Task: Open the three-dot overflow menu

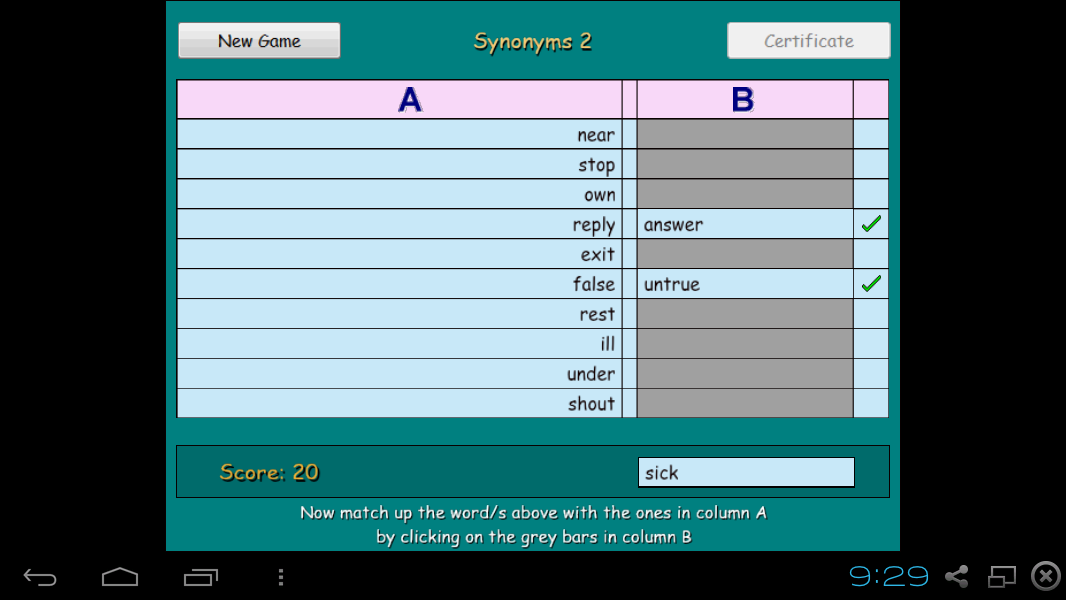Action: 281,577
